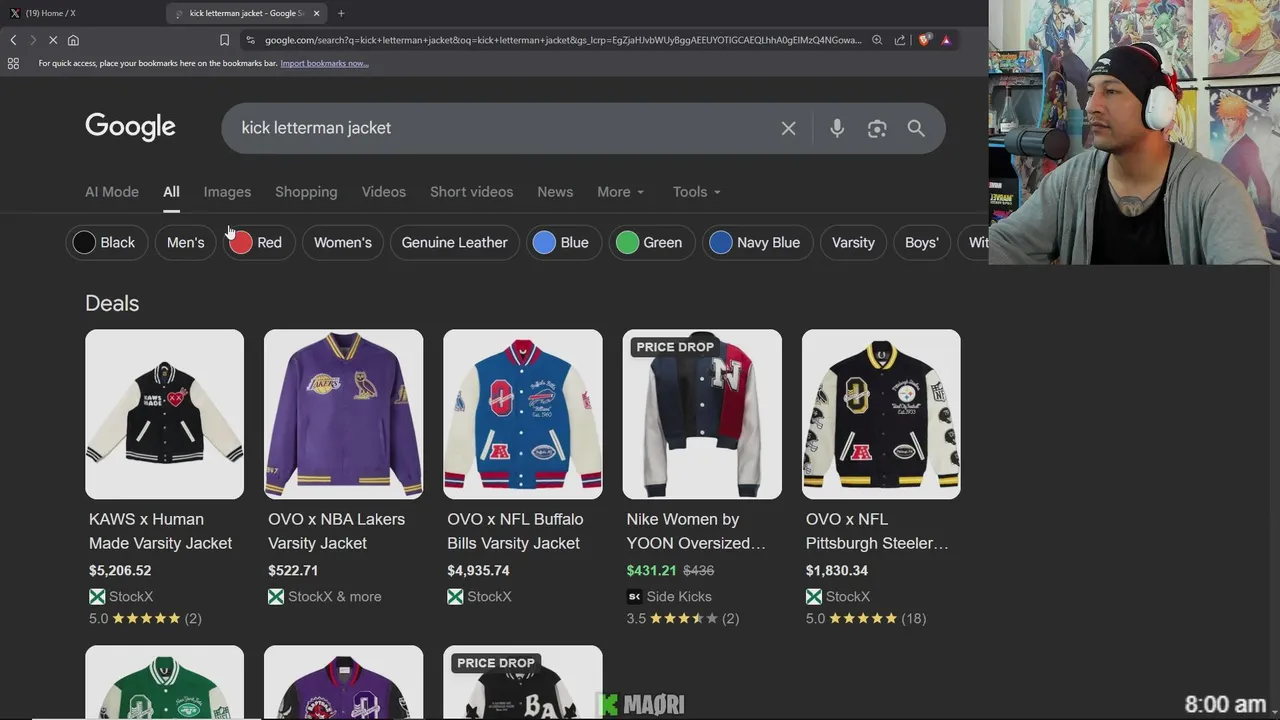
Task: Click the address bar URL
Action: tap(563, 40)
